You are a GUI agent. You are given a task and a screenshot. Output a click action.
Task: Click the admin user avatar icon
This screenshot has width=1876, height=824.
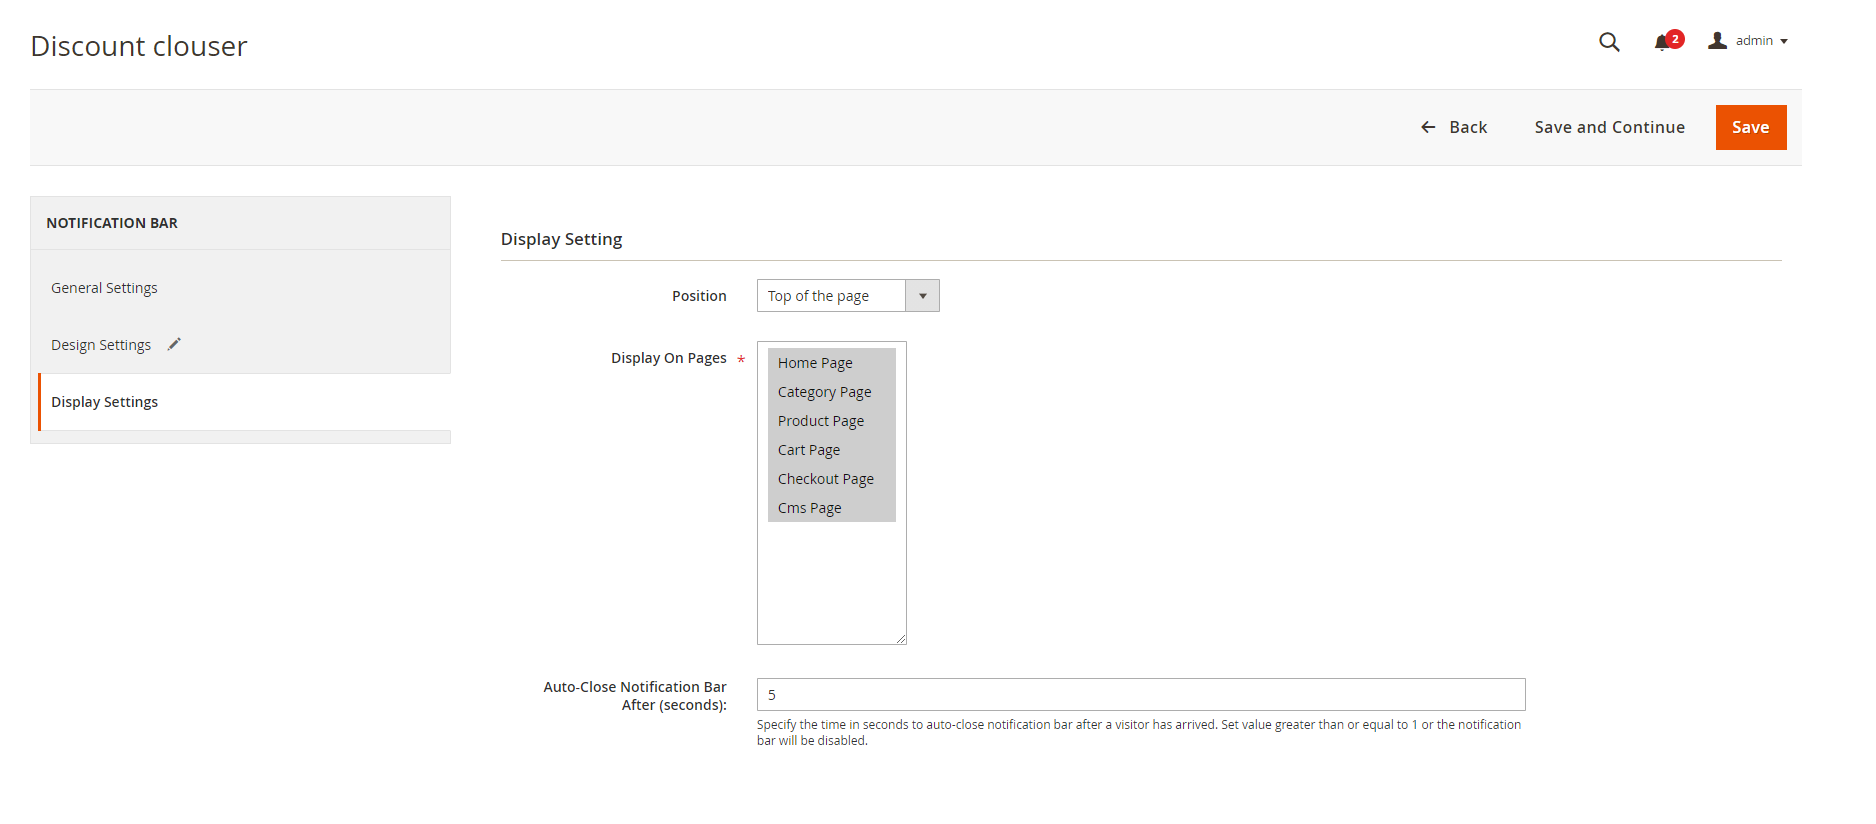(1717, 41)
